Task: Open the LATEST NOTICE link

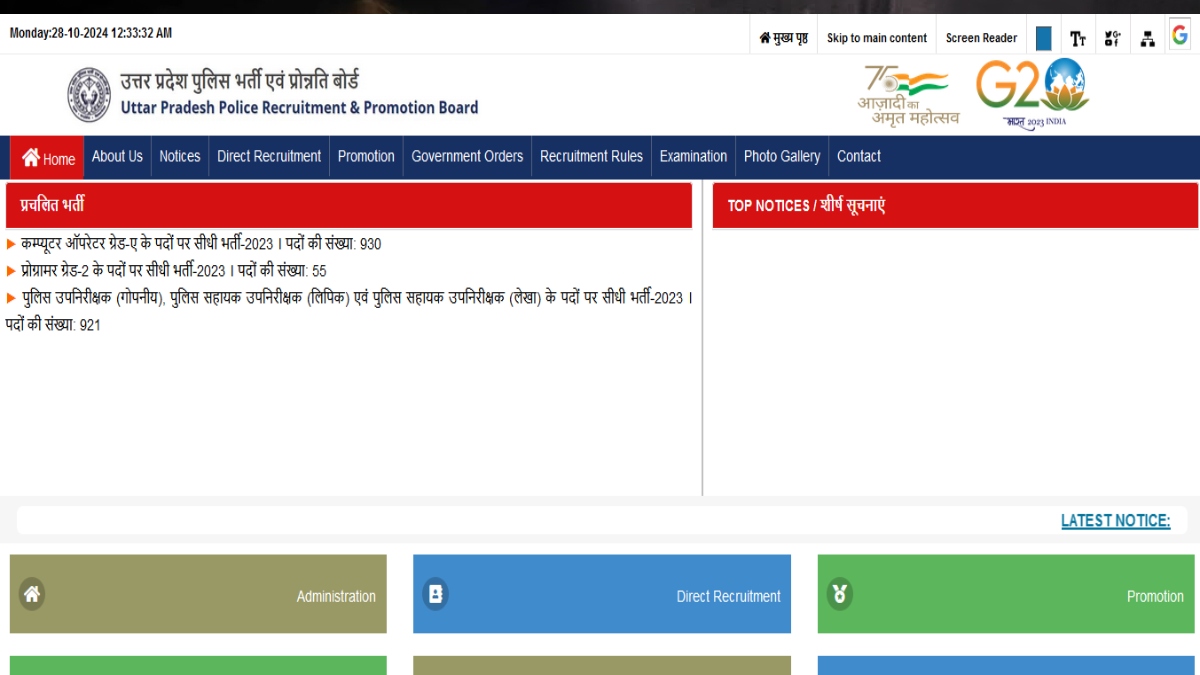Action: (1115, 520)
